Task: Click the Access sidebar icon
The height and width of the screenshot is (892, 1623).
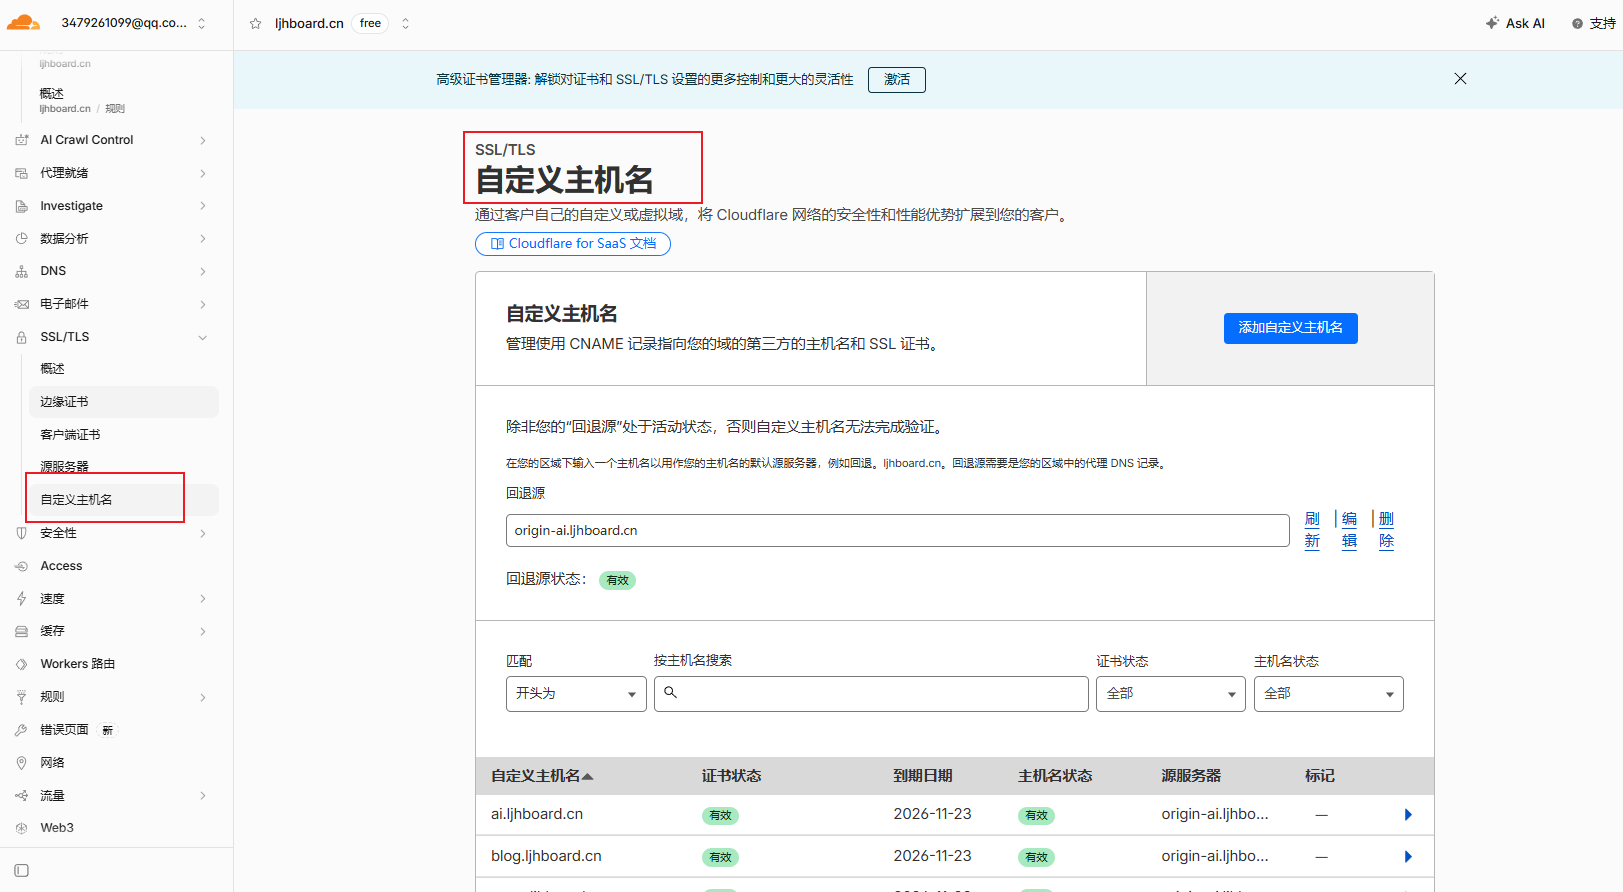Action: pyautogui.click(x=22, y=566)
